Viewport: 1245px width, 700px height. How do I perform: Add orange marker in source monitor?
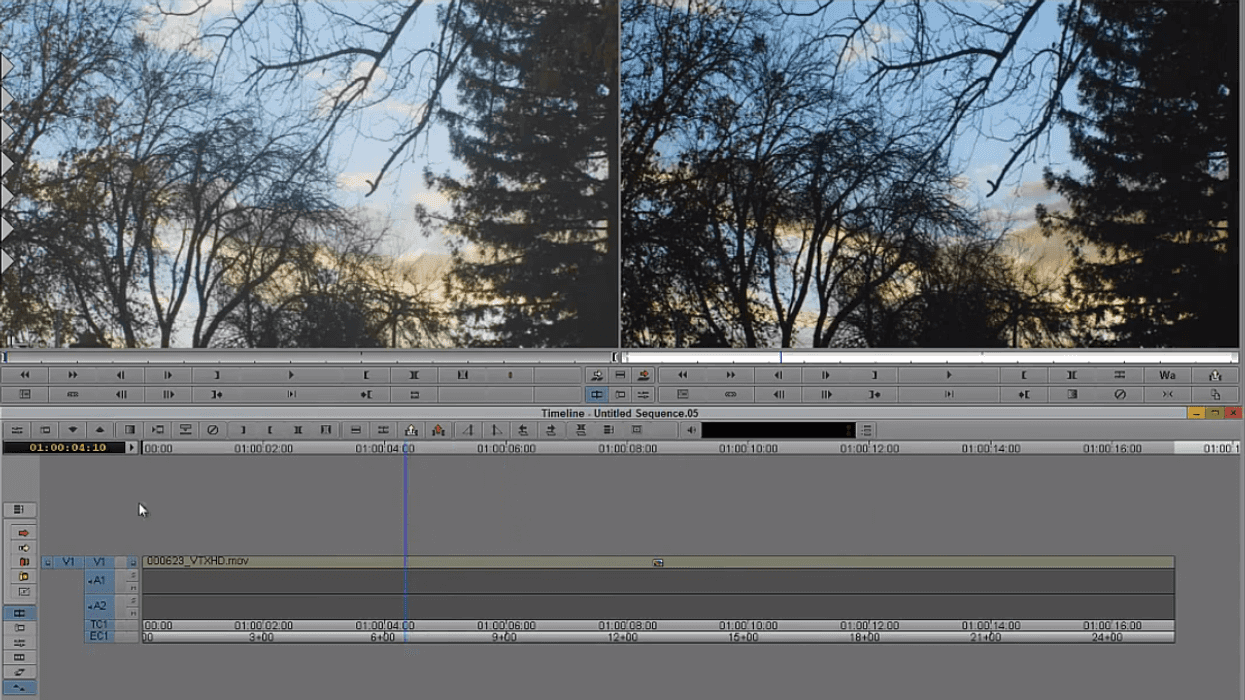(x=510, y=375)
